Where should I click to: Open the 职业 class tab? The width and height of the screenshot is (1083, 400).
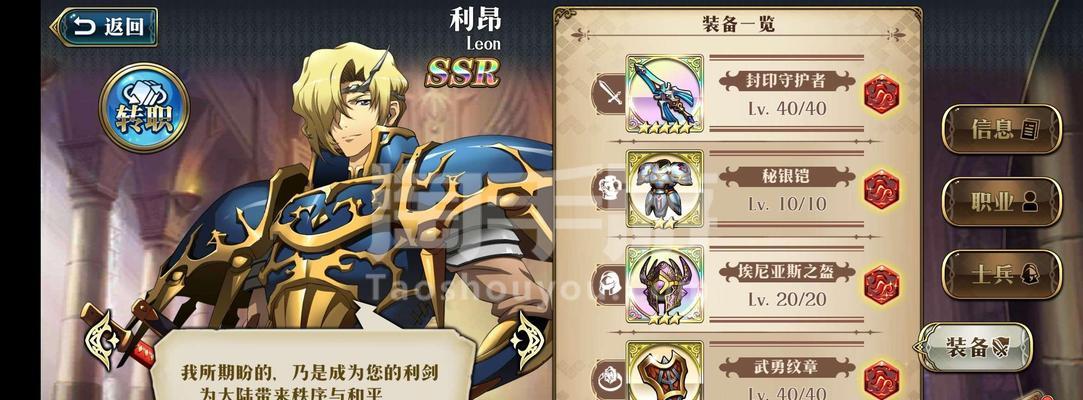[1001, 202]
